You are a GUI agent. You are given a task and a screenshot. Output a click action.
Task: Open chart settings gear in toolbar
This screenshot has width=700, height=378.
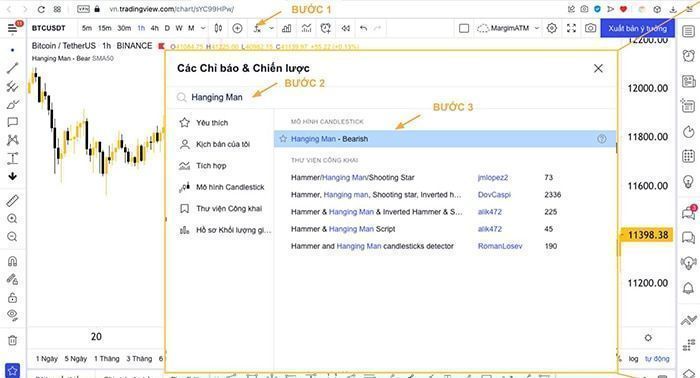(x=552, y=29)
